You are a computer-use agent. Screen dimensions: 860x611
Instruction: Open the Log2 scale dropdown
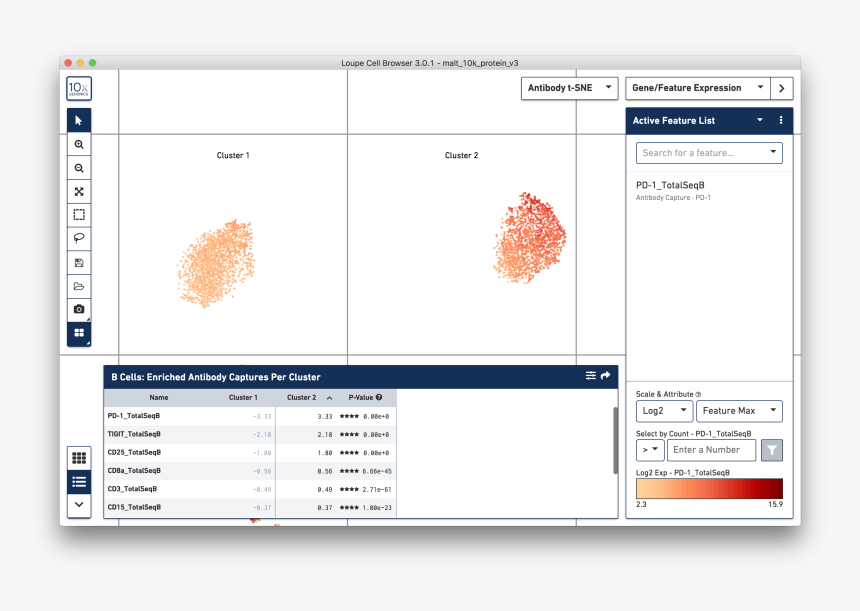tap(664, 411)
